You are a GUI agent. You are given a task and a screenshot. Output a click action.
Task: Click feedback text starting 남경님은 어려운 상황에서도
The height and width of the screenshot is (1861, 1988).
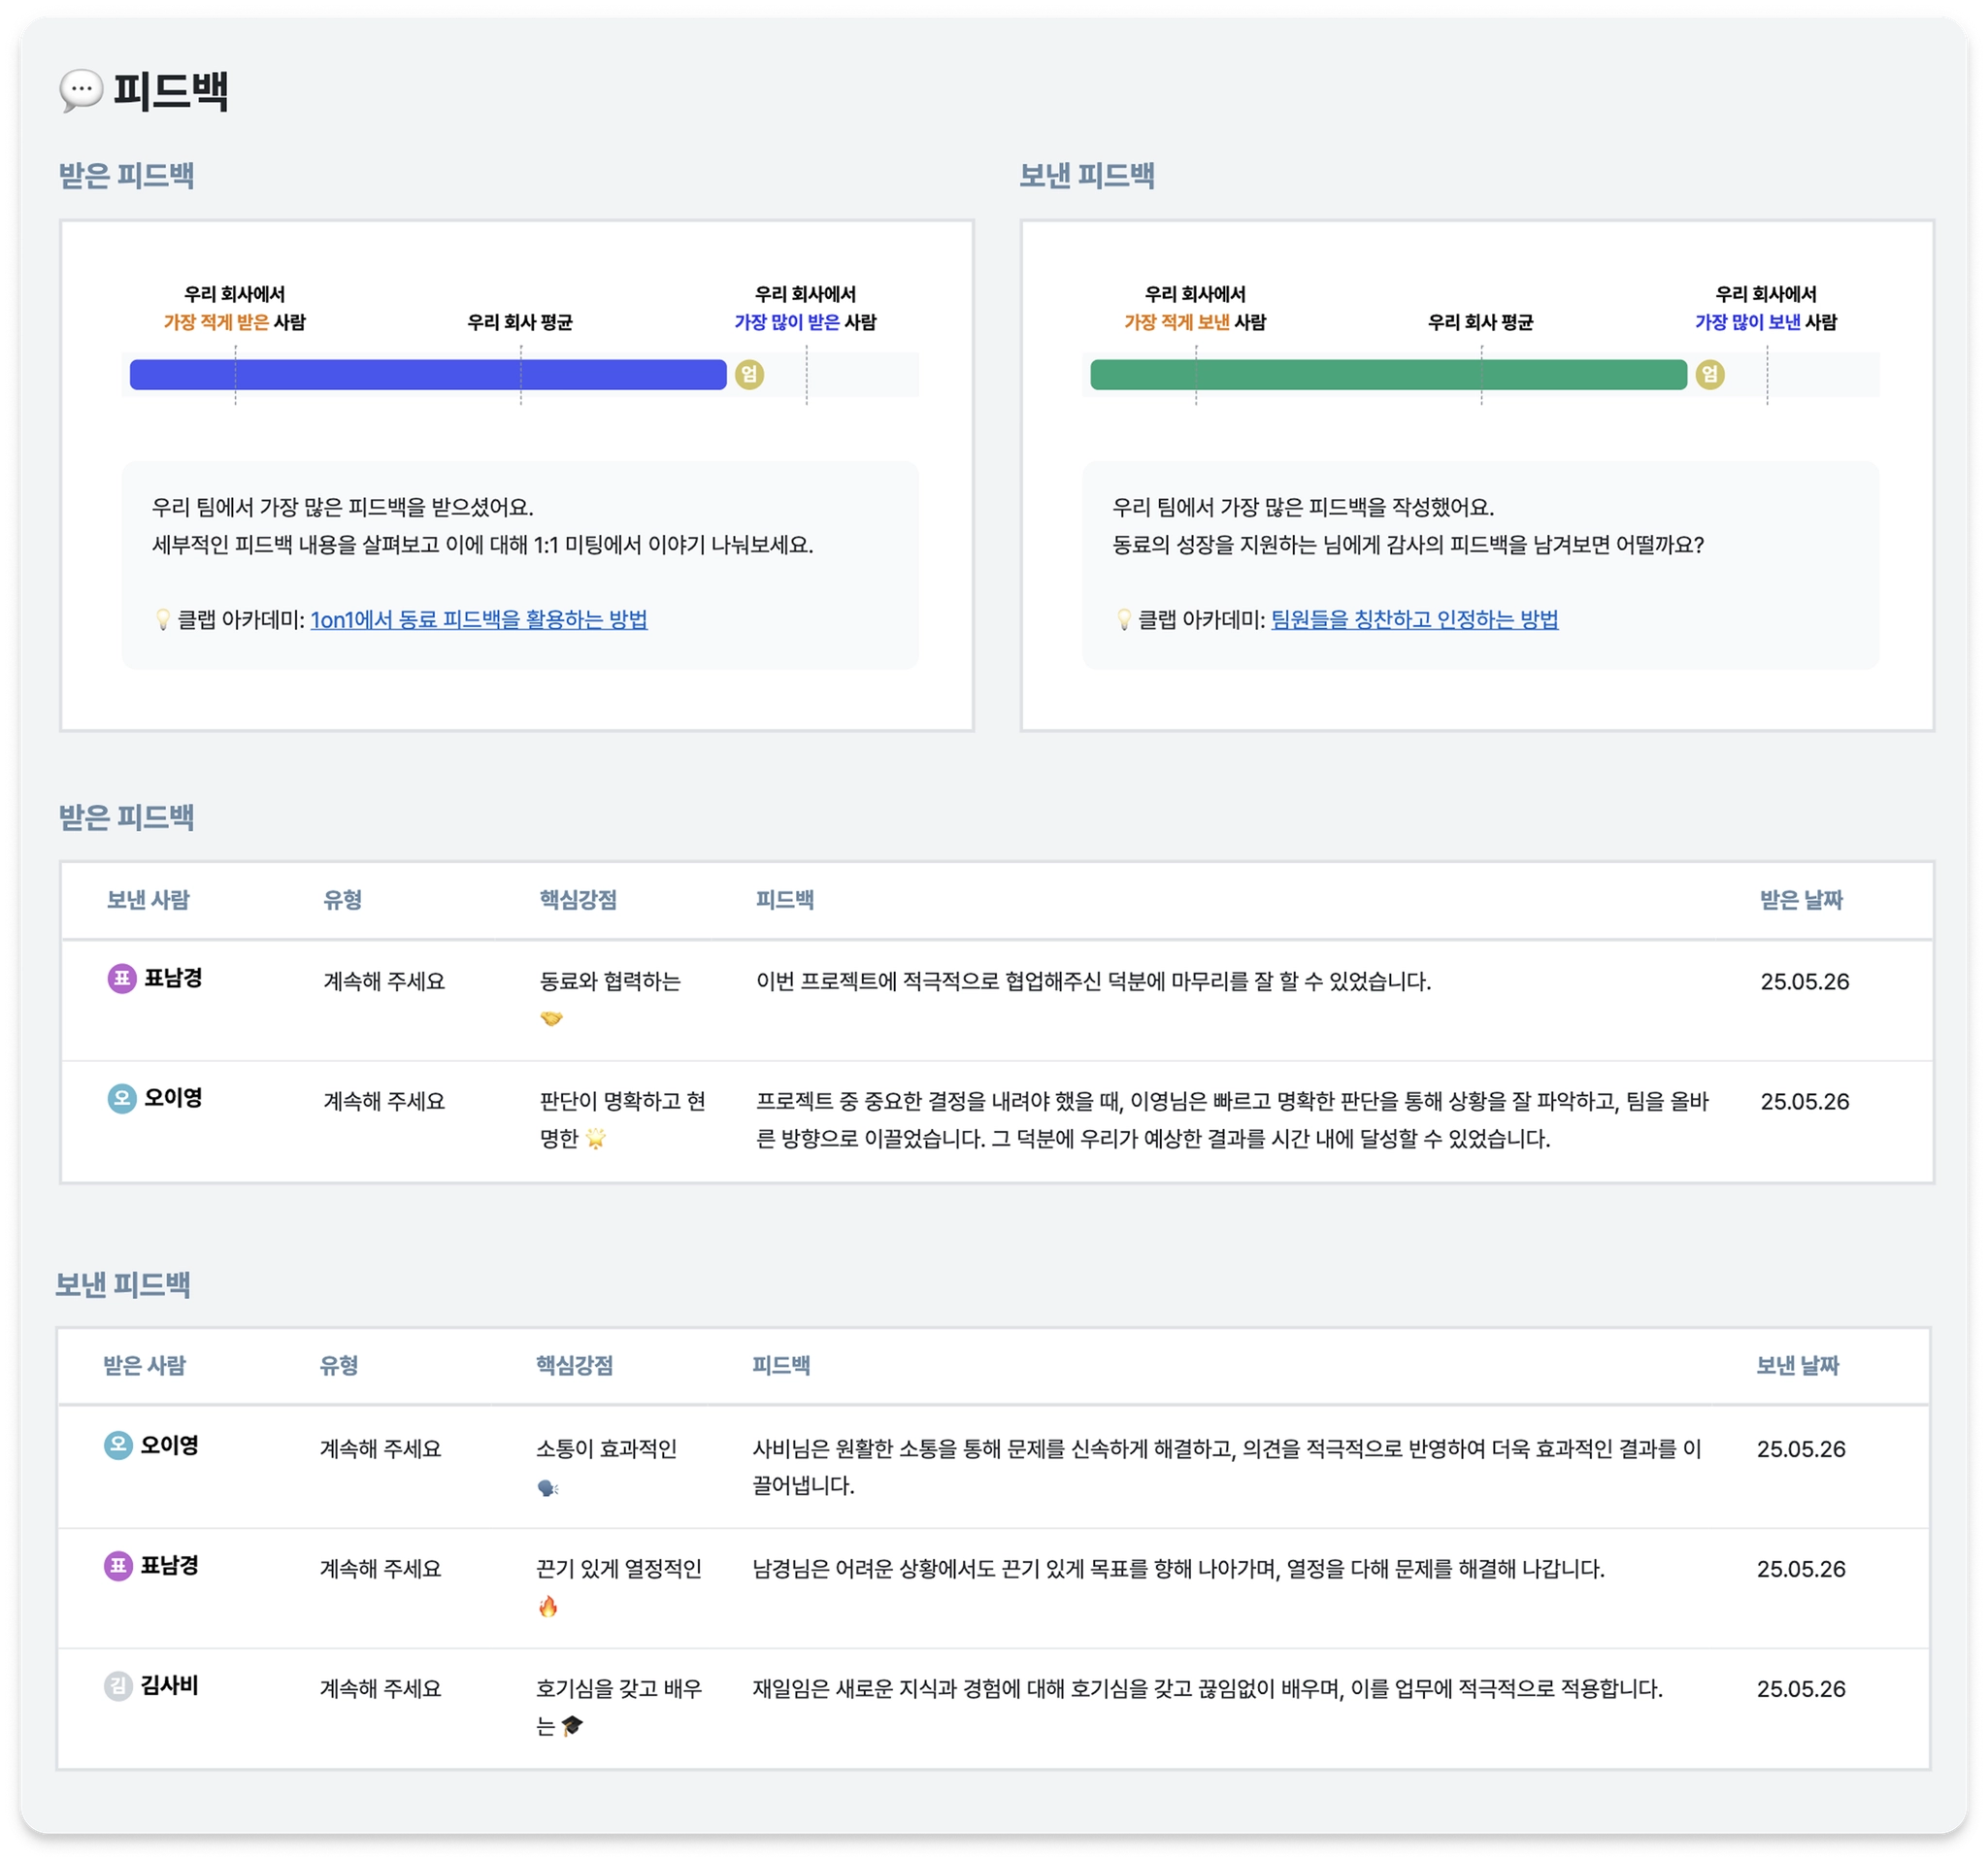pos(1178,1568)
